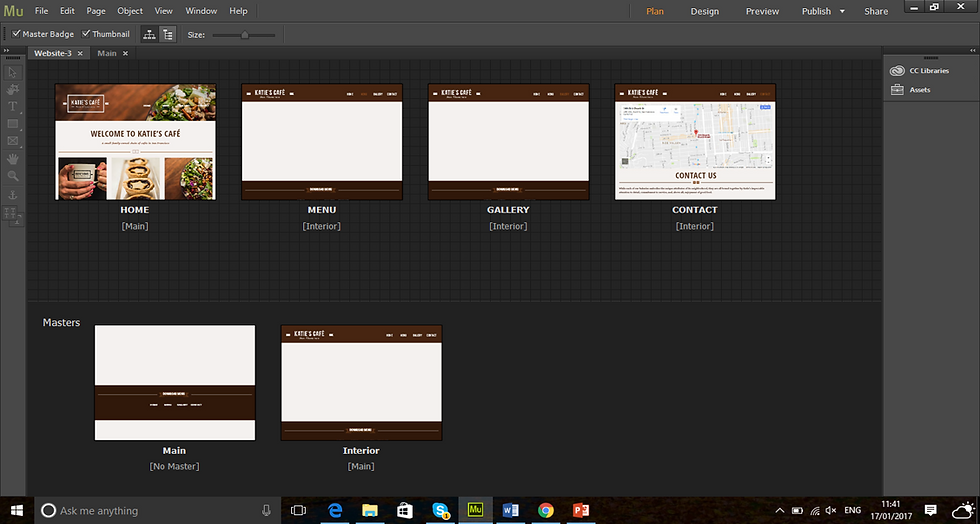980x524 pixels.
Task: Open the Edit menu
Action: pyautogui.click(x=67, y=11)
